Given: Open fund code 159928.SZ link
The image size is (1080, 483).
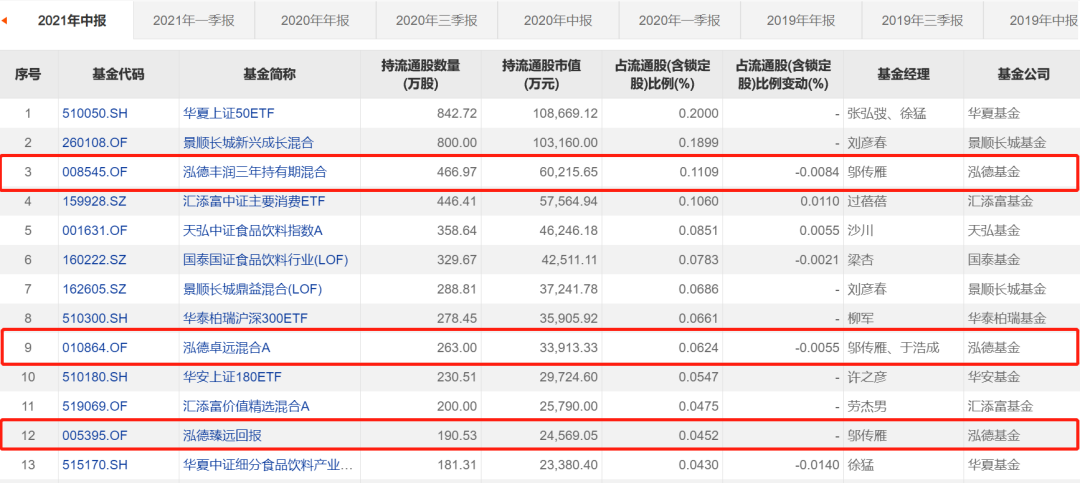Looking at the screenshot, I should [96, 202].
